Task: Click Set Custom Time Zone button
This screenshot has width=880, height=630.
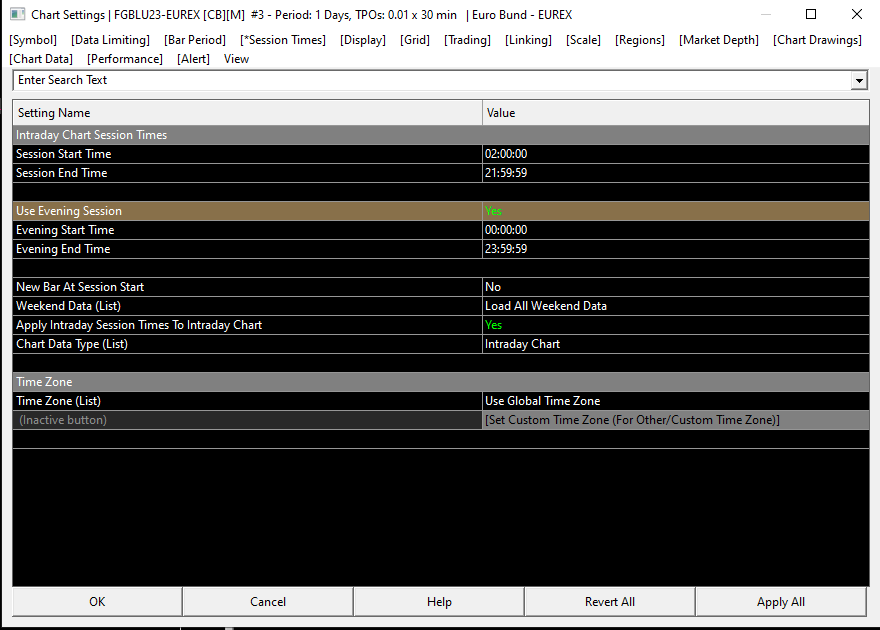Action: point(675,420)
